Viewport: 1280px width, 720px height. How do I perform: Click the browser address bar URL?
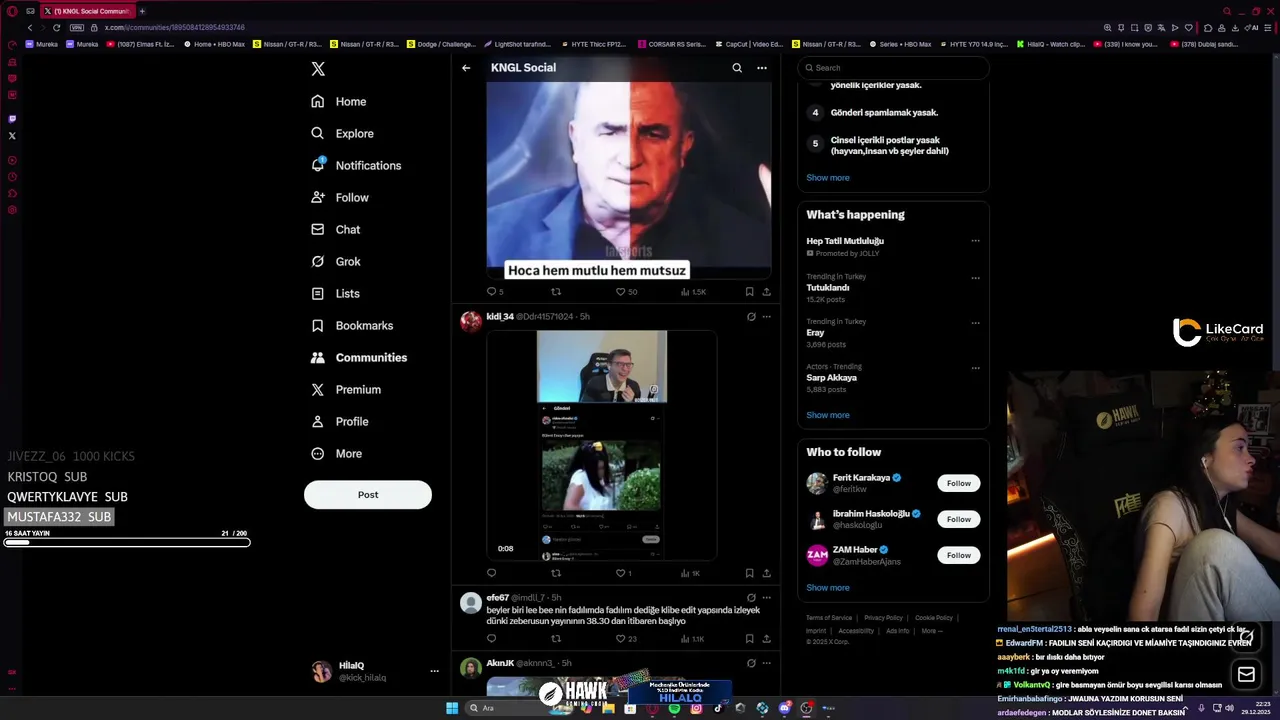(x=175, y=27)
